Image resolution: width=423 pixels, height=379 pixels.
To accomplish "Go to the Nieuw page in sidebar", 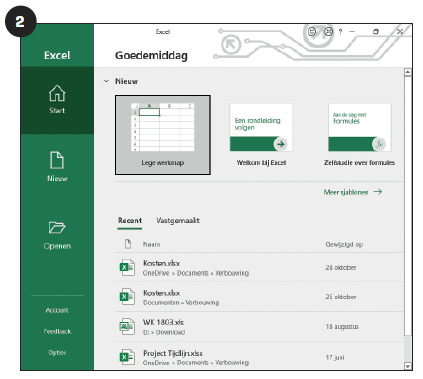I will click(x=57, y=167).
